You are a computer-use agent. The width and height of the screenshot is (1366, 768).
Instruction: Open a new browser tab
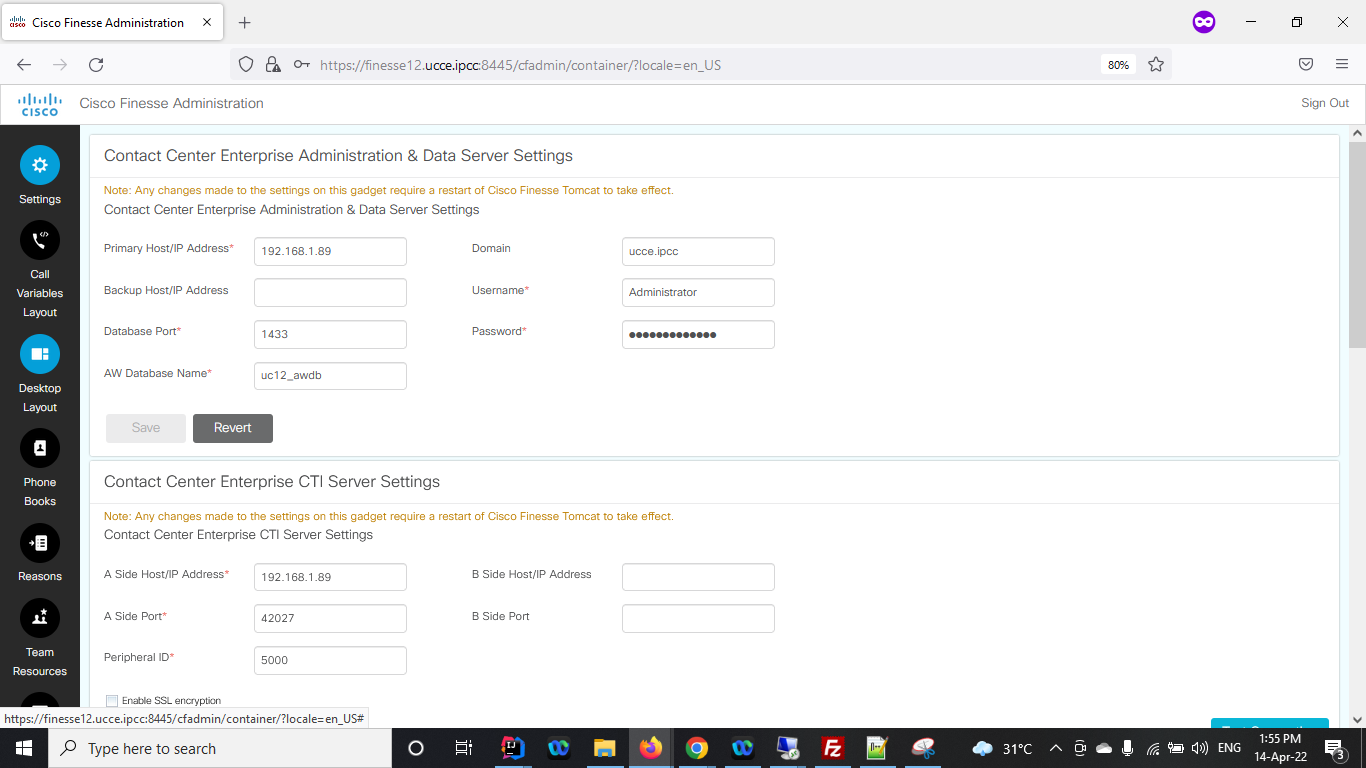point(245,22)
